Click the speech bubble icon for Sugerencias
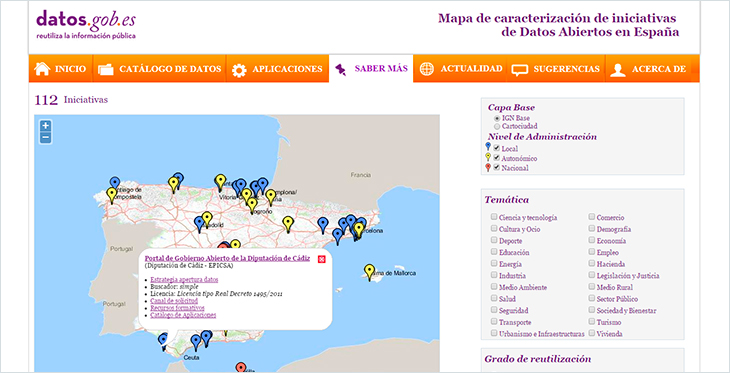The image size is (730, 373). coord(520,70)
